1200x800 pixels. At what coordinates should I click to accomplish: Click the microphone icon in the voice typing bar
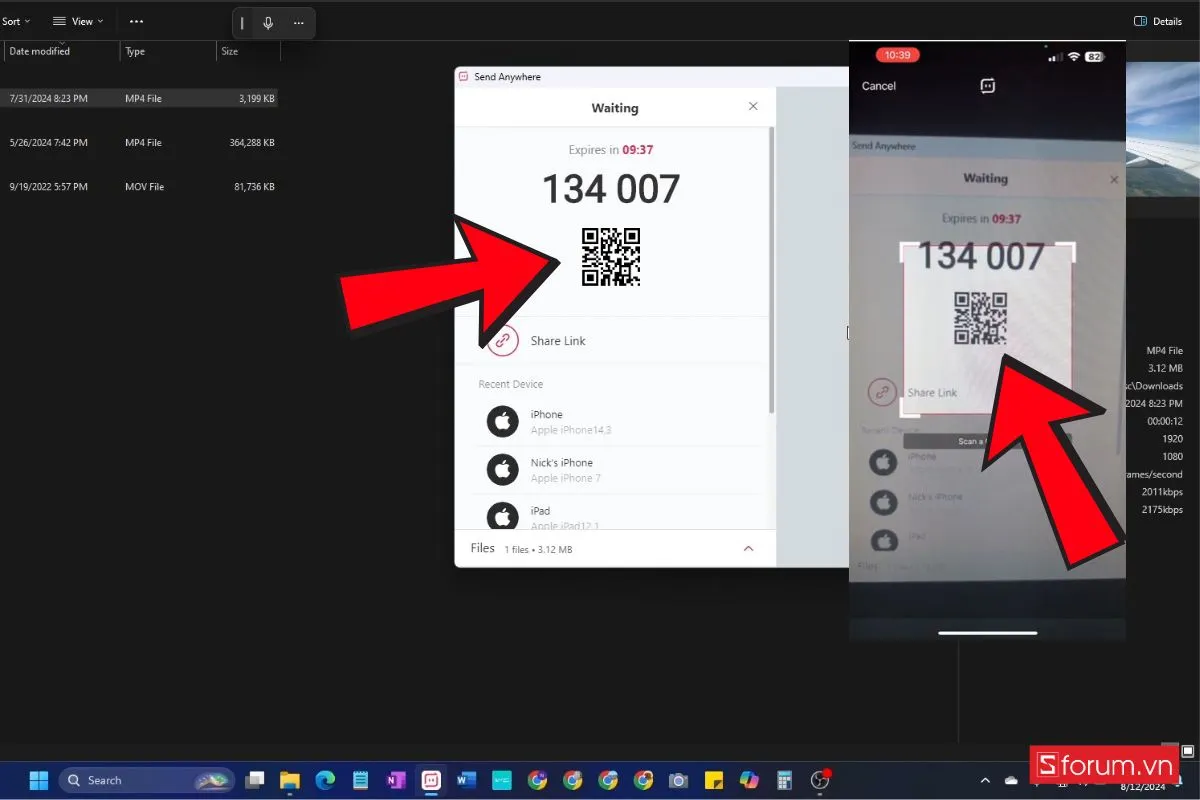(x=266, y=22)
